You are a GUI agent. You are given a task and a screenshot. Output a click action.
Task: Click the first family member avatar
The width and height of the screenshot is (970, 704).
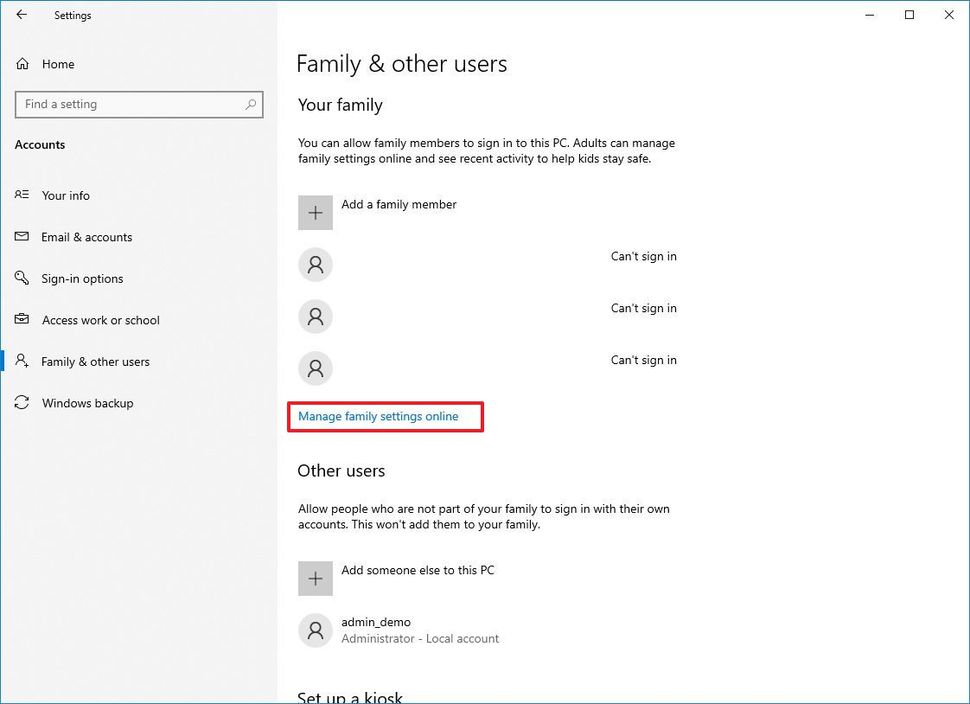pyautogui.click(x=315, y=265)
